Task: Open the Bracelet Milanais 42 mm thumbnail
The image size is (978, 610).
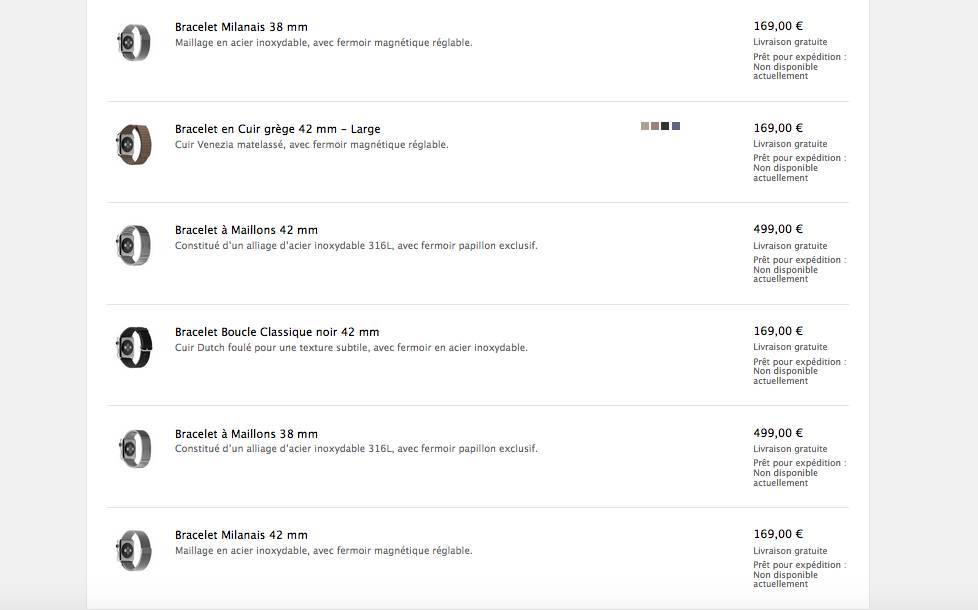Action: pos(134,550)
